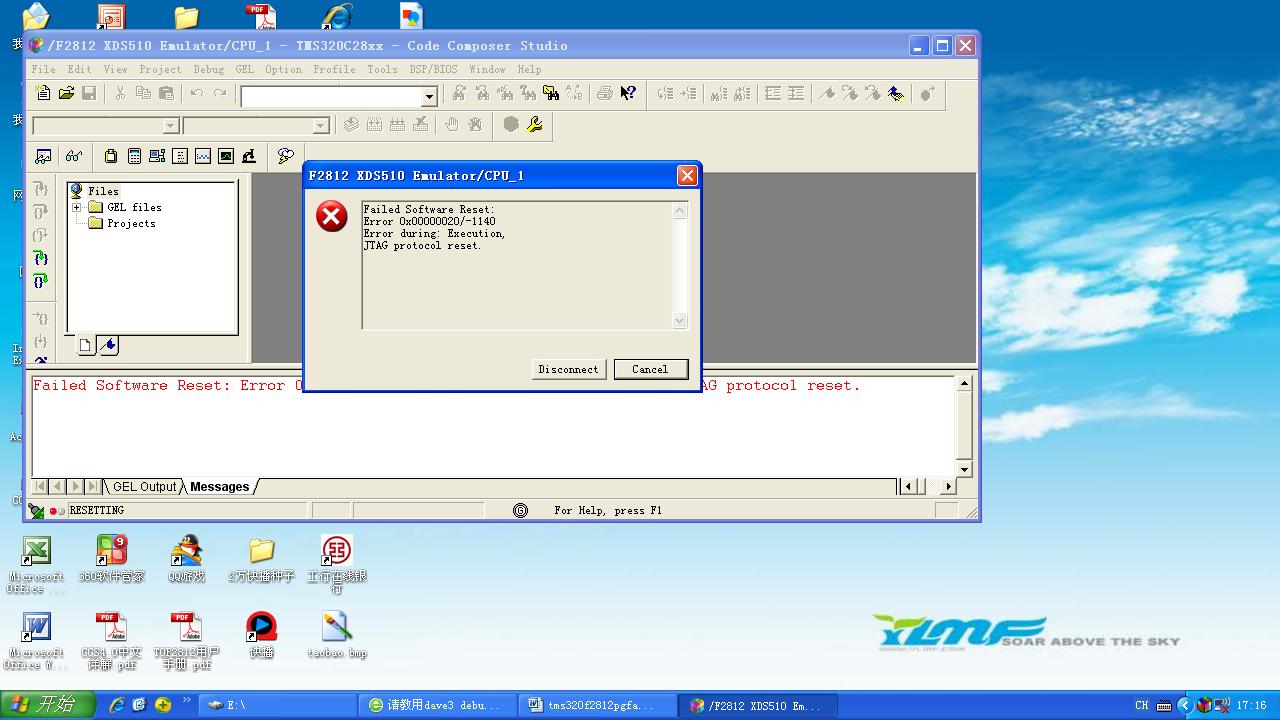The height and width of the screenshot is (720, 1280).
Task: Click the Find in Files binoculars icon
Action: pos(551,93)
